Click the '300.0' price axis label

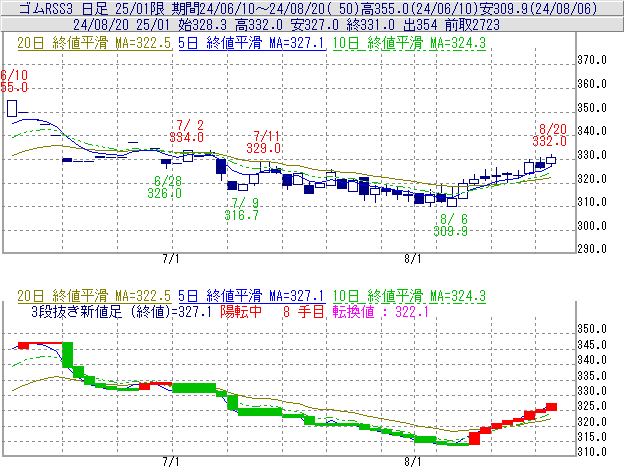tap(592, 226)
